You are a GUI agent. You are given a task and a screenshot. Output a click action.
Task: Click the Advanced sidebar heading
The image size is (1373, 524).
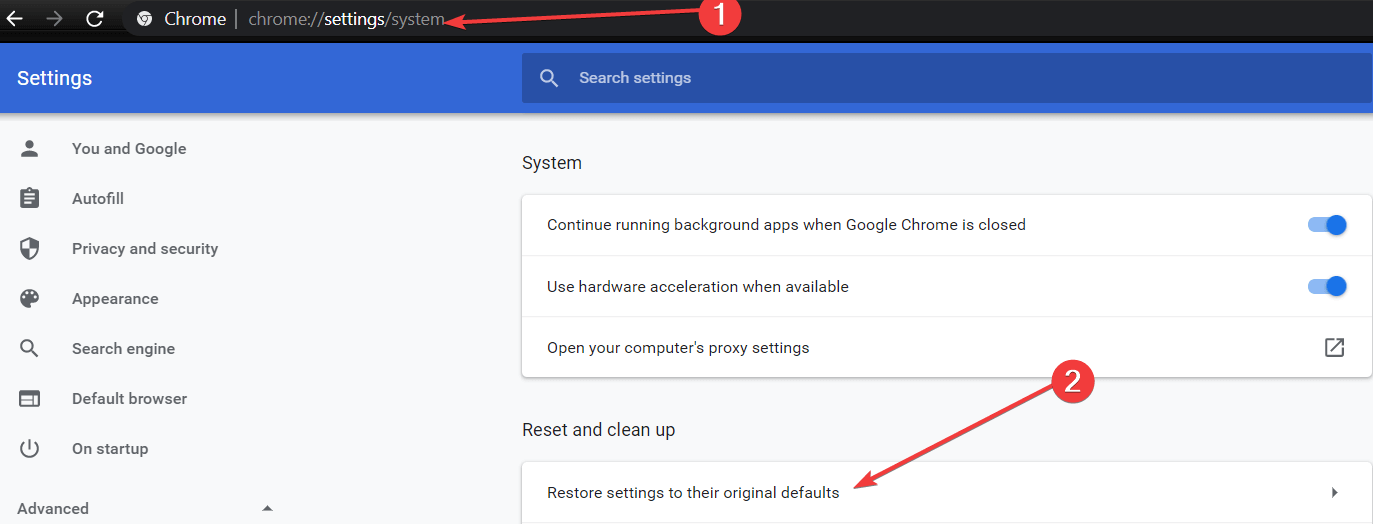[x=53, y=509]
